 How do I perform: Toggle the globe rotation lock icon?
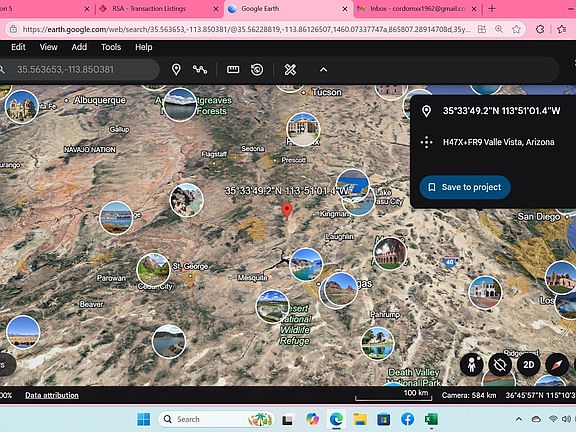pos(500,364)
